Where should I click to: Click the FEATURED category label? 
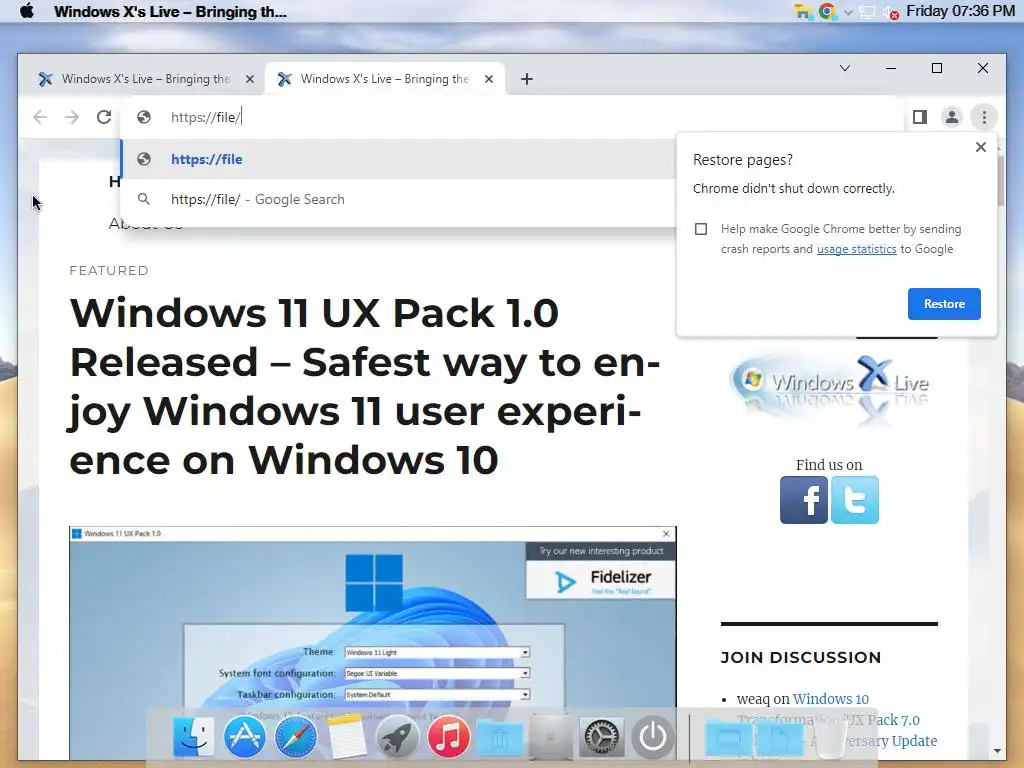pos(109,270)
